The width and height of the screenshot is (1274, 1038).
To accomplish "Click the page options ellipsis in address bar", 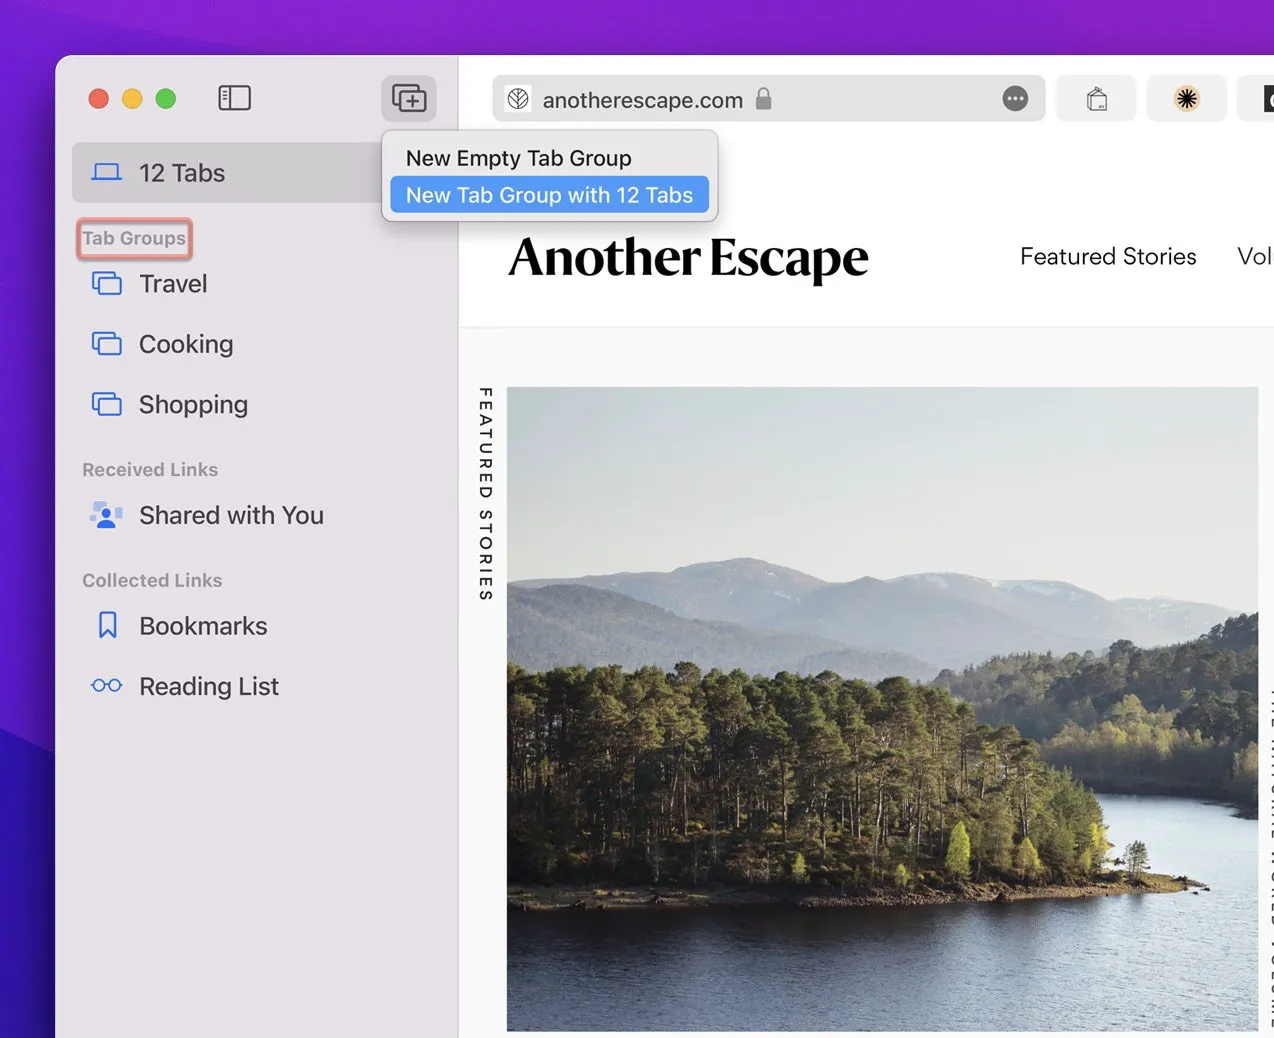I will [x=1015, y=99].
